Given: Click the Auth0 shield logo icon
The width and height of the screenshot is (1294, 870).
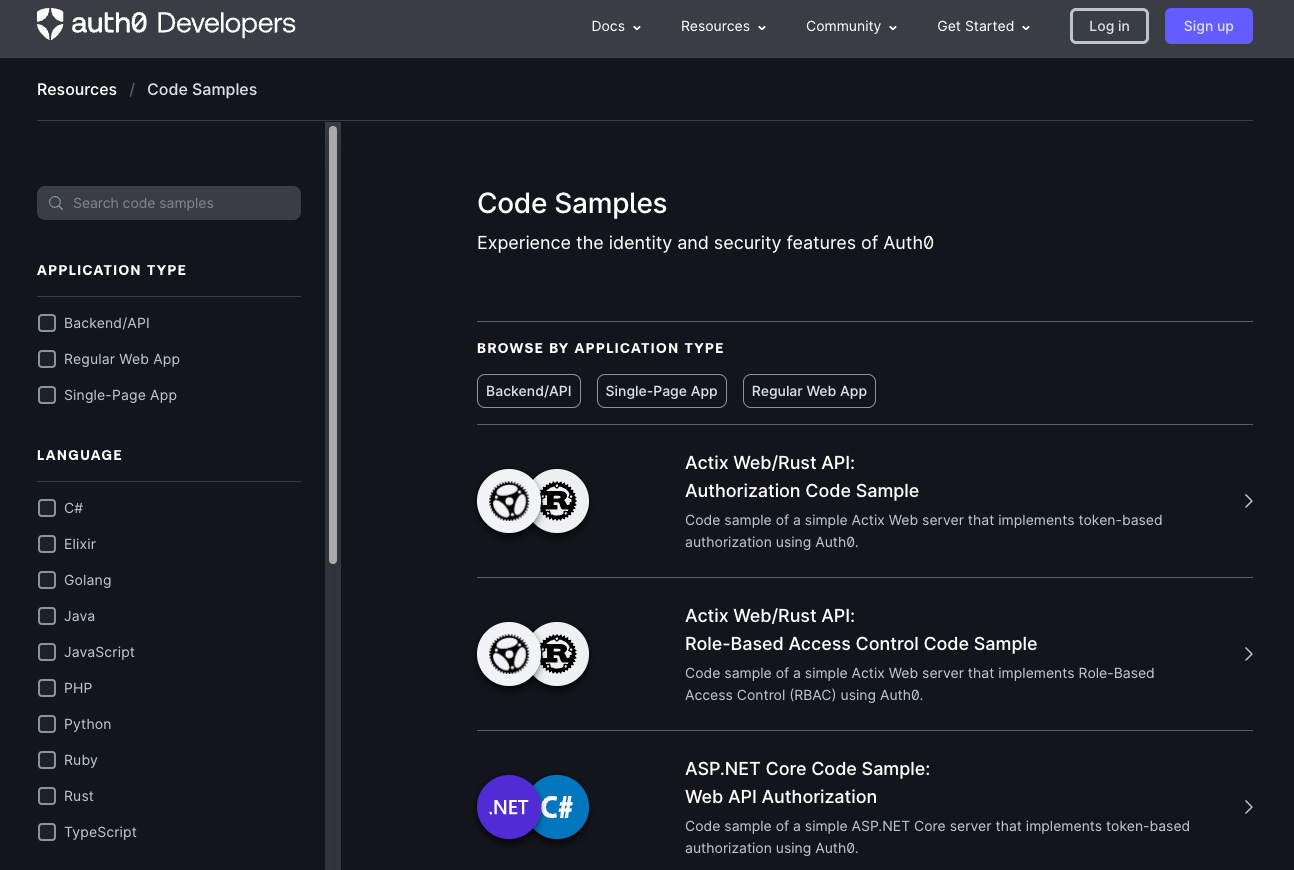Looking at the screenshot, I should [50, 24].
